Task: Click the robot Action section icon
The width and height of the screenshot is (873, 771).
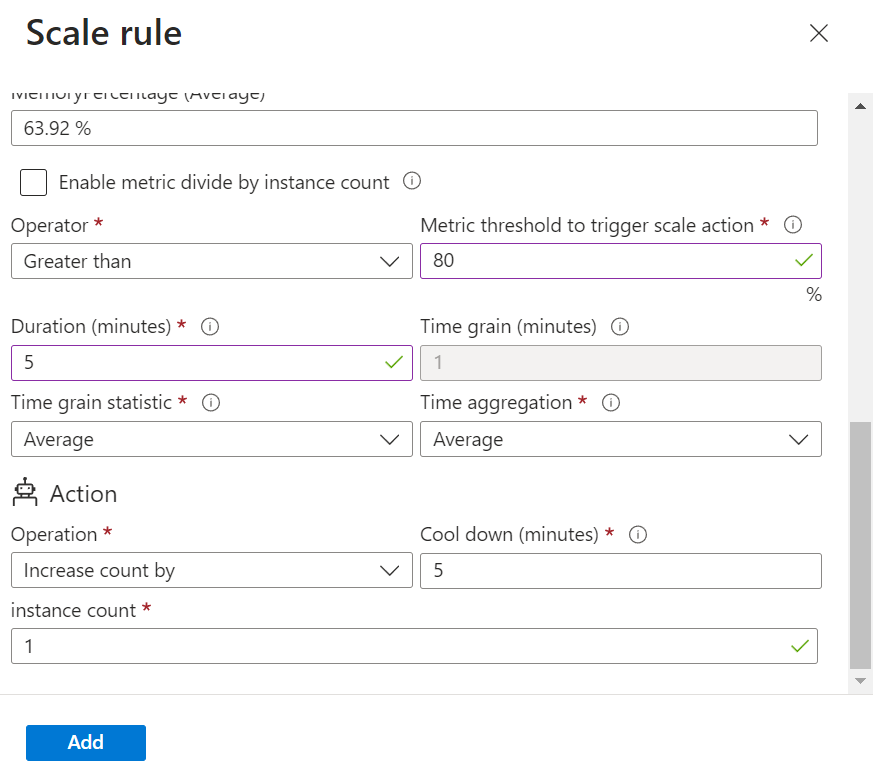Action: tap(24, 493)
